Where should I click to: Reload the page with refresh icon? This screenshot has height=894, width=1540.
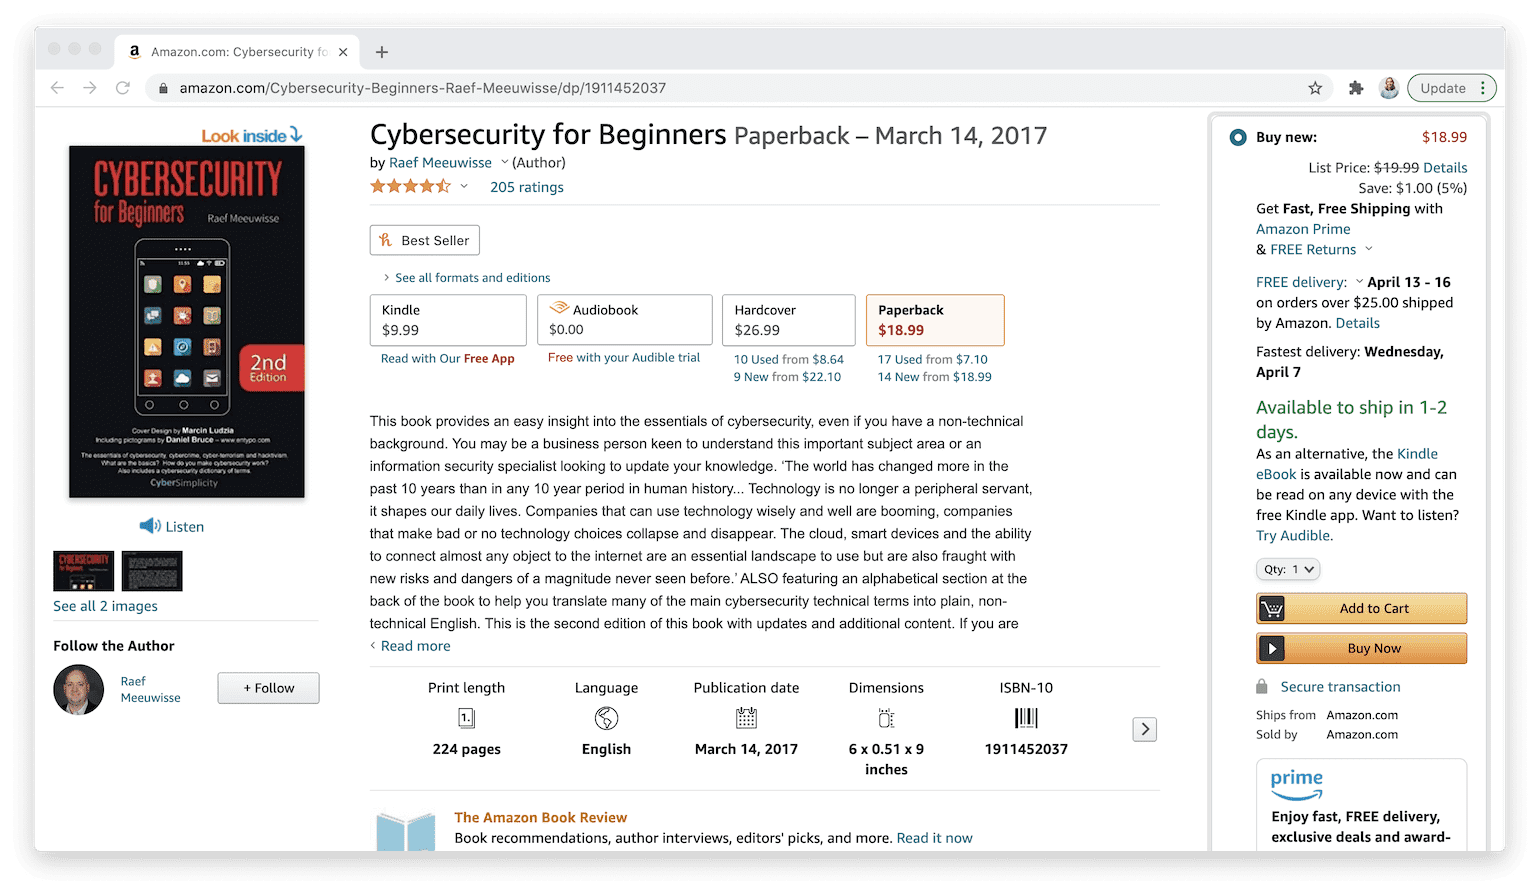123,88
